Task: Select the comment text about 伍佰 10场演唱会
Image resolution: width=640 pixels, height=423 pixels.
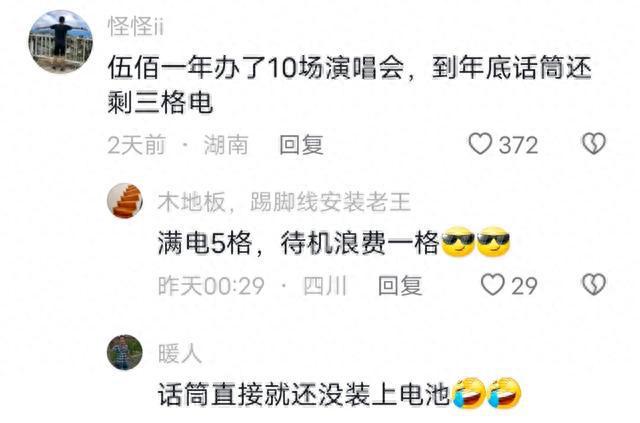Action: click(x=349, y=85)
